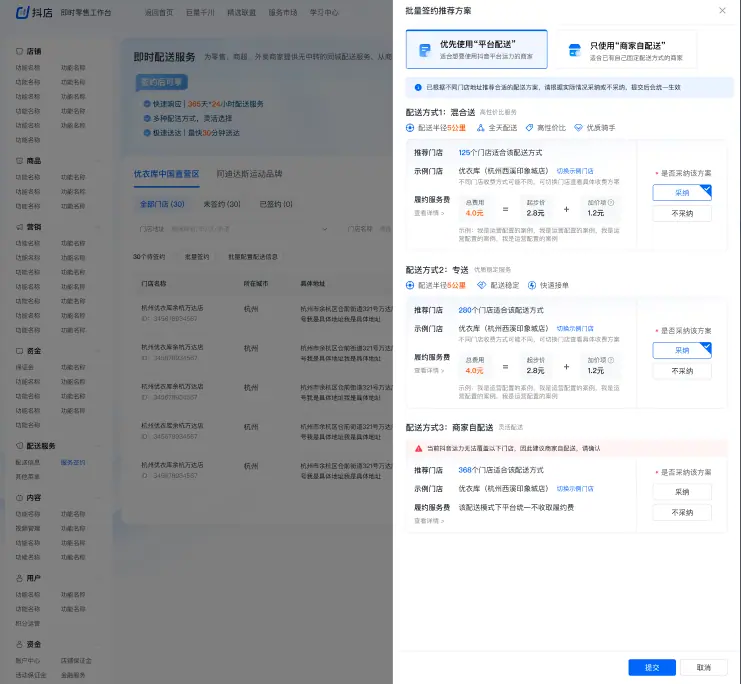Viewport: 741px width, 684px height.
Task: Select 优先使用"平台配送" option card
Action: [476, 49]
